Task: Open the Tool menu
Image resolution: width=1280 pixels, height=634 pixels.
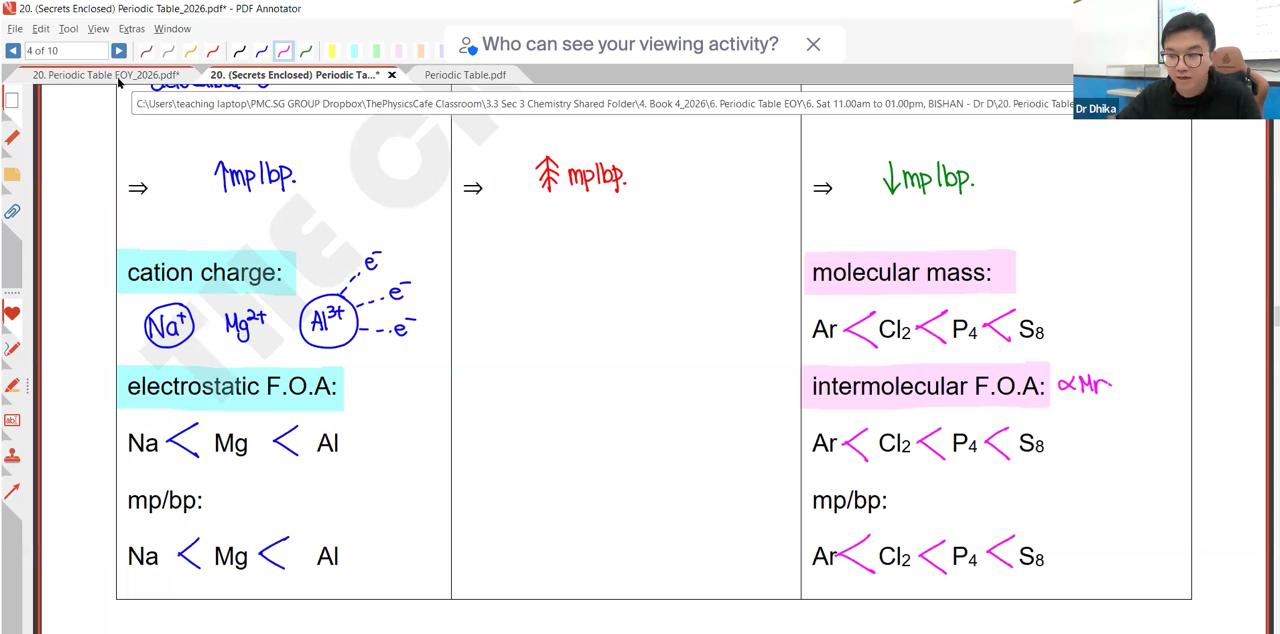Action: coord(68,29)
